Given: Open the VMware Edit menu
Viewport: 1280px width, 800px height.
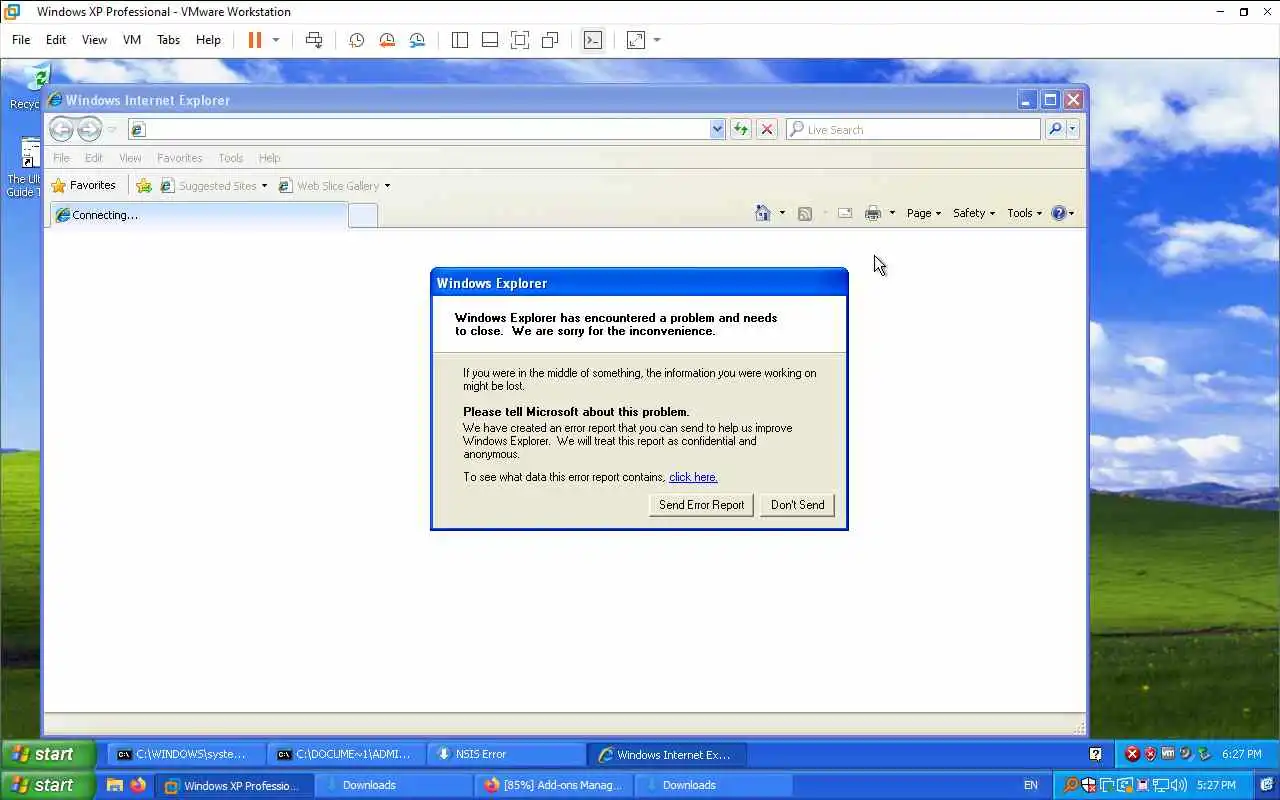Looking at the screenshot, I should [x=56, y=40].
